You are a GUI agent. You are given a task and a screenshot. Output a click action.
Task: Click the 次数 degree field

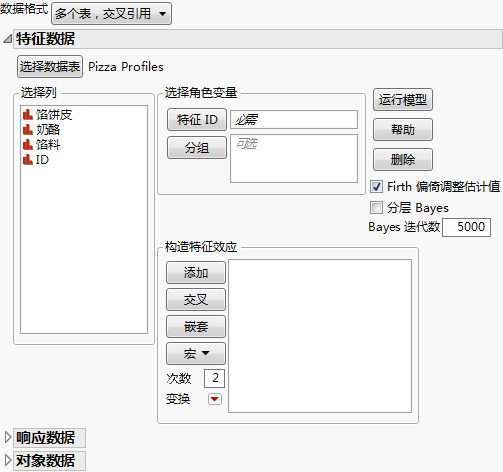point(215,378)
